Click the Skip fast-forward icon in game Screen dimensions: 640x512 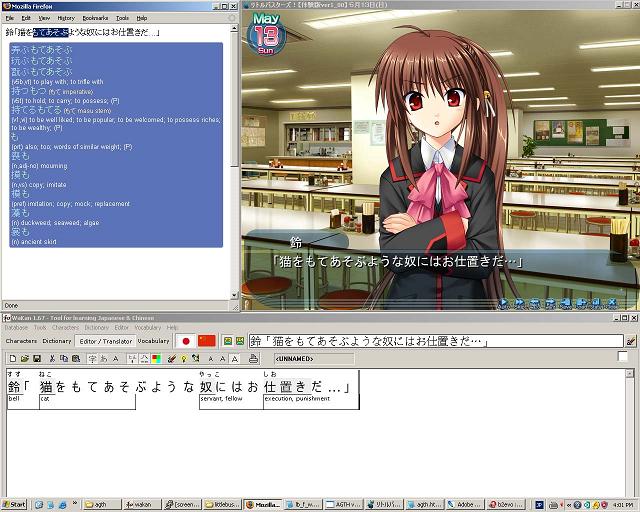coord(519,303)
